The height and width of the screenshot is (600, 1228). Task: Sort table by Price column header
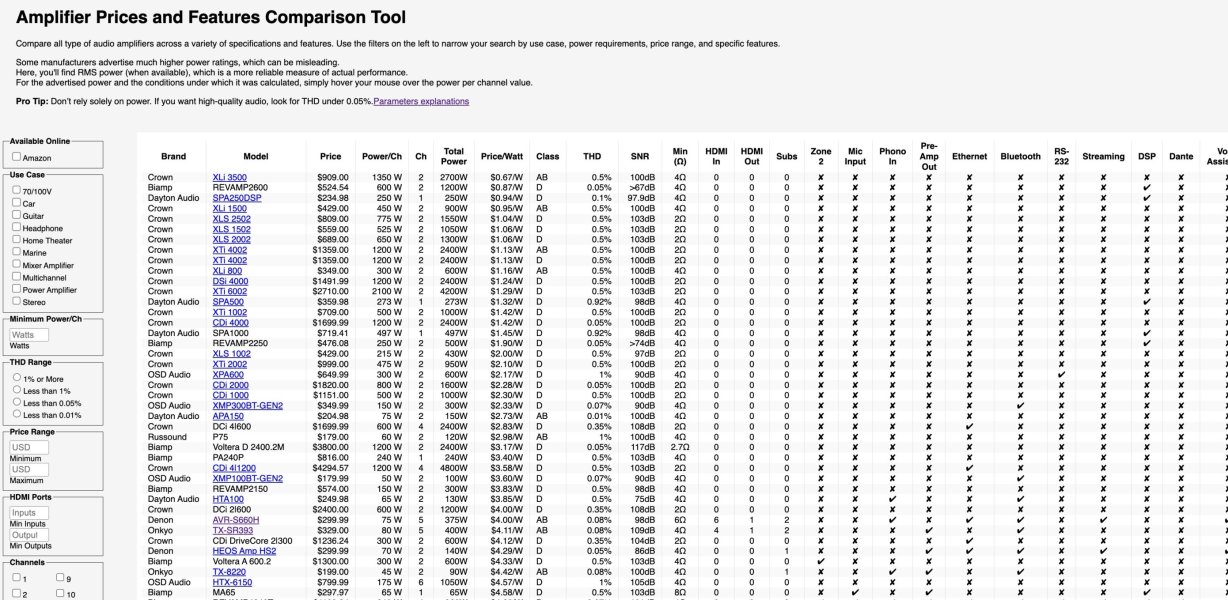(x=330, y=156)
